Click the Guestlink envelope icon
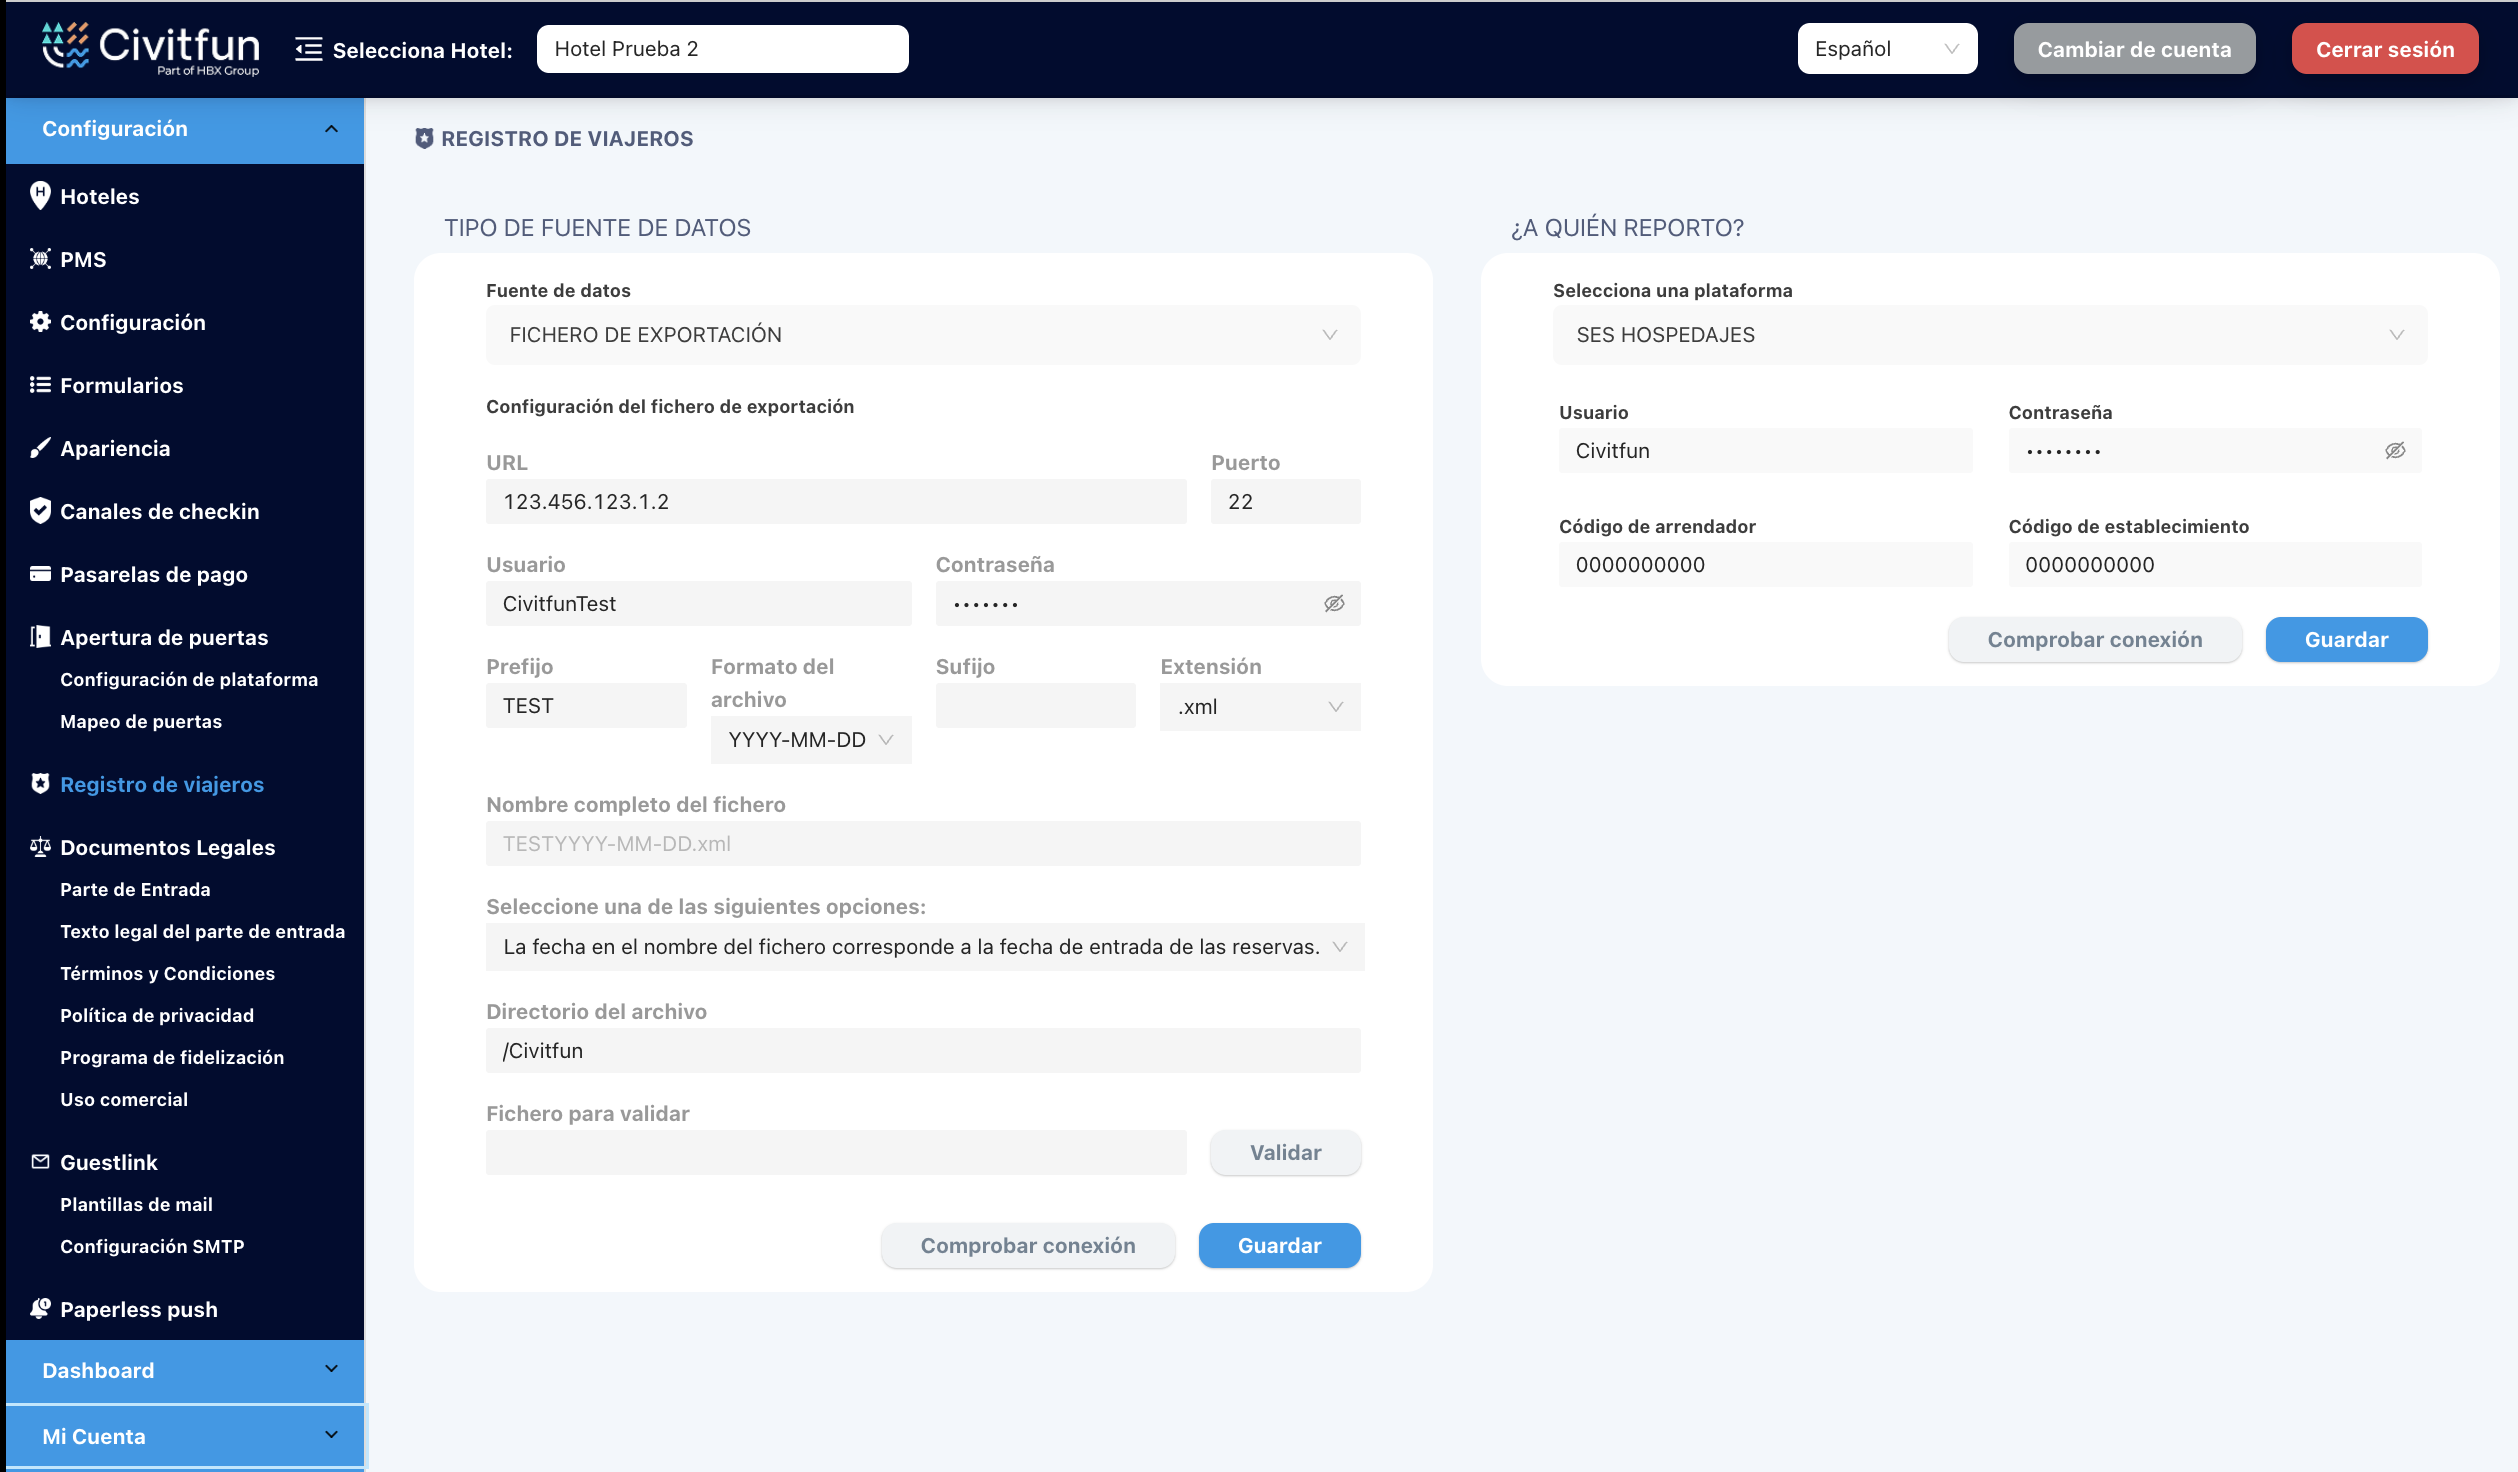This screenshot has height=1472, width=2518. point(40,1162)
